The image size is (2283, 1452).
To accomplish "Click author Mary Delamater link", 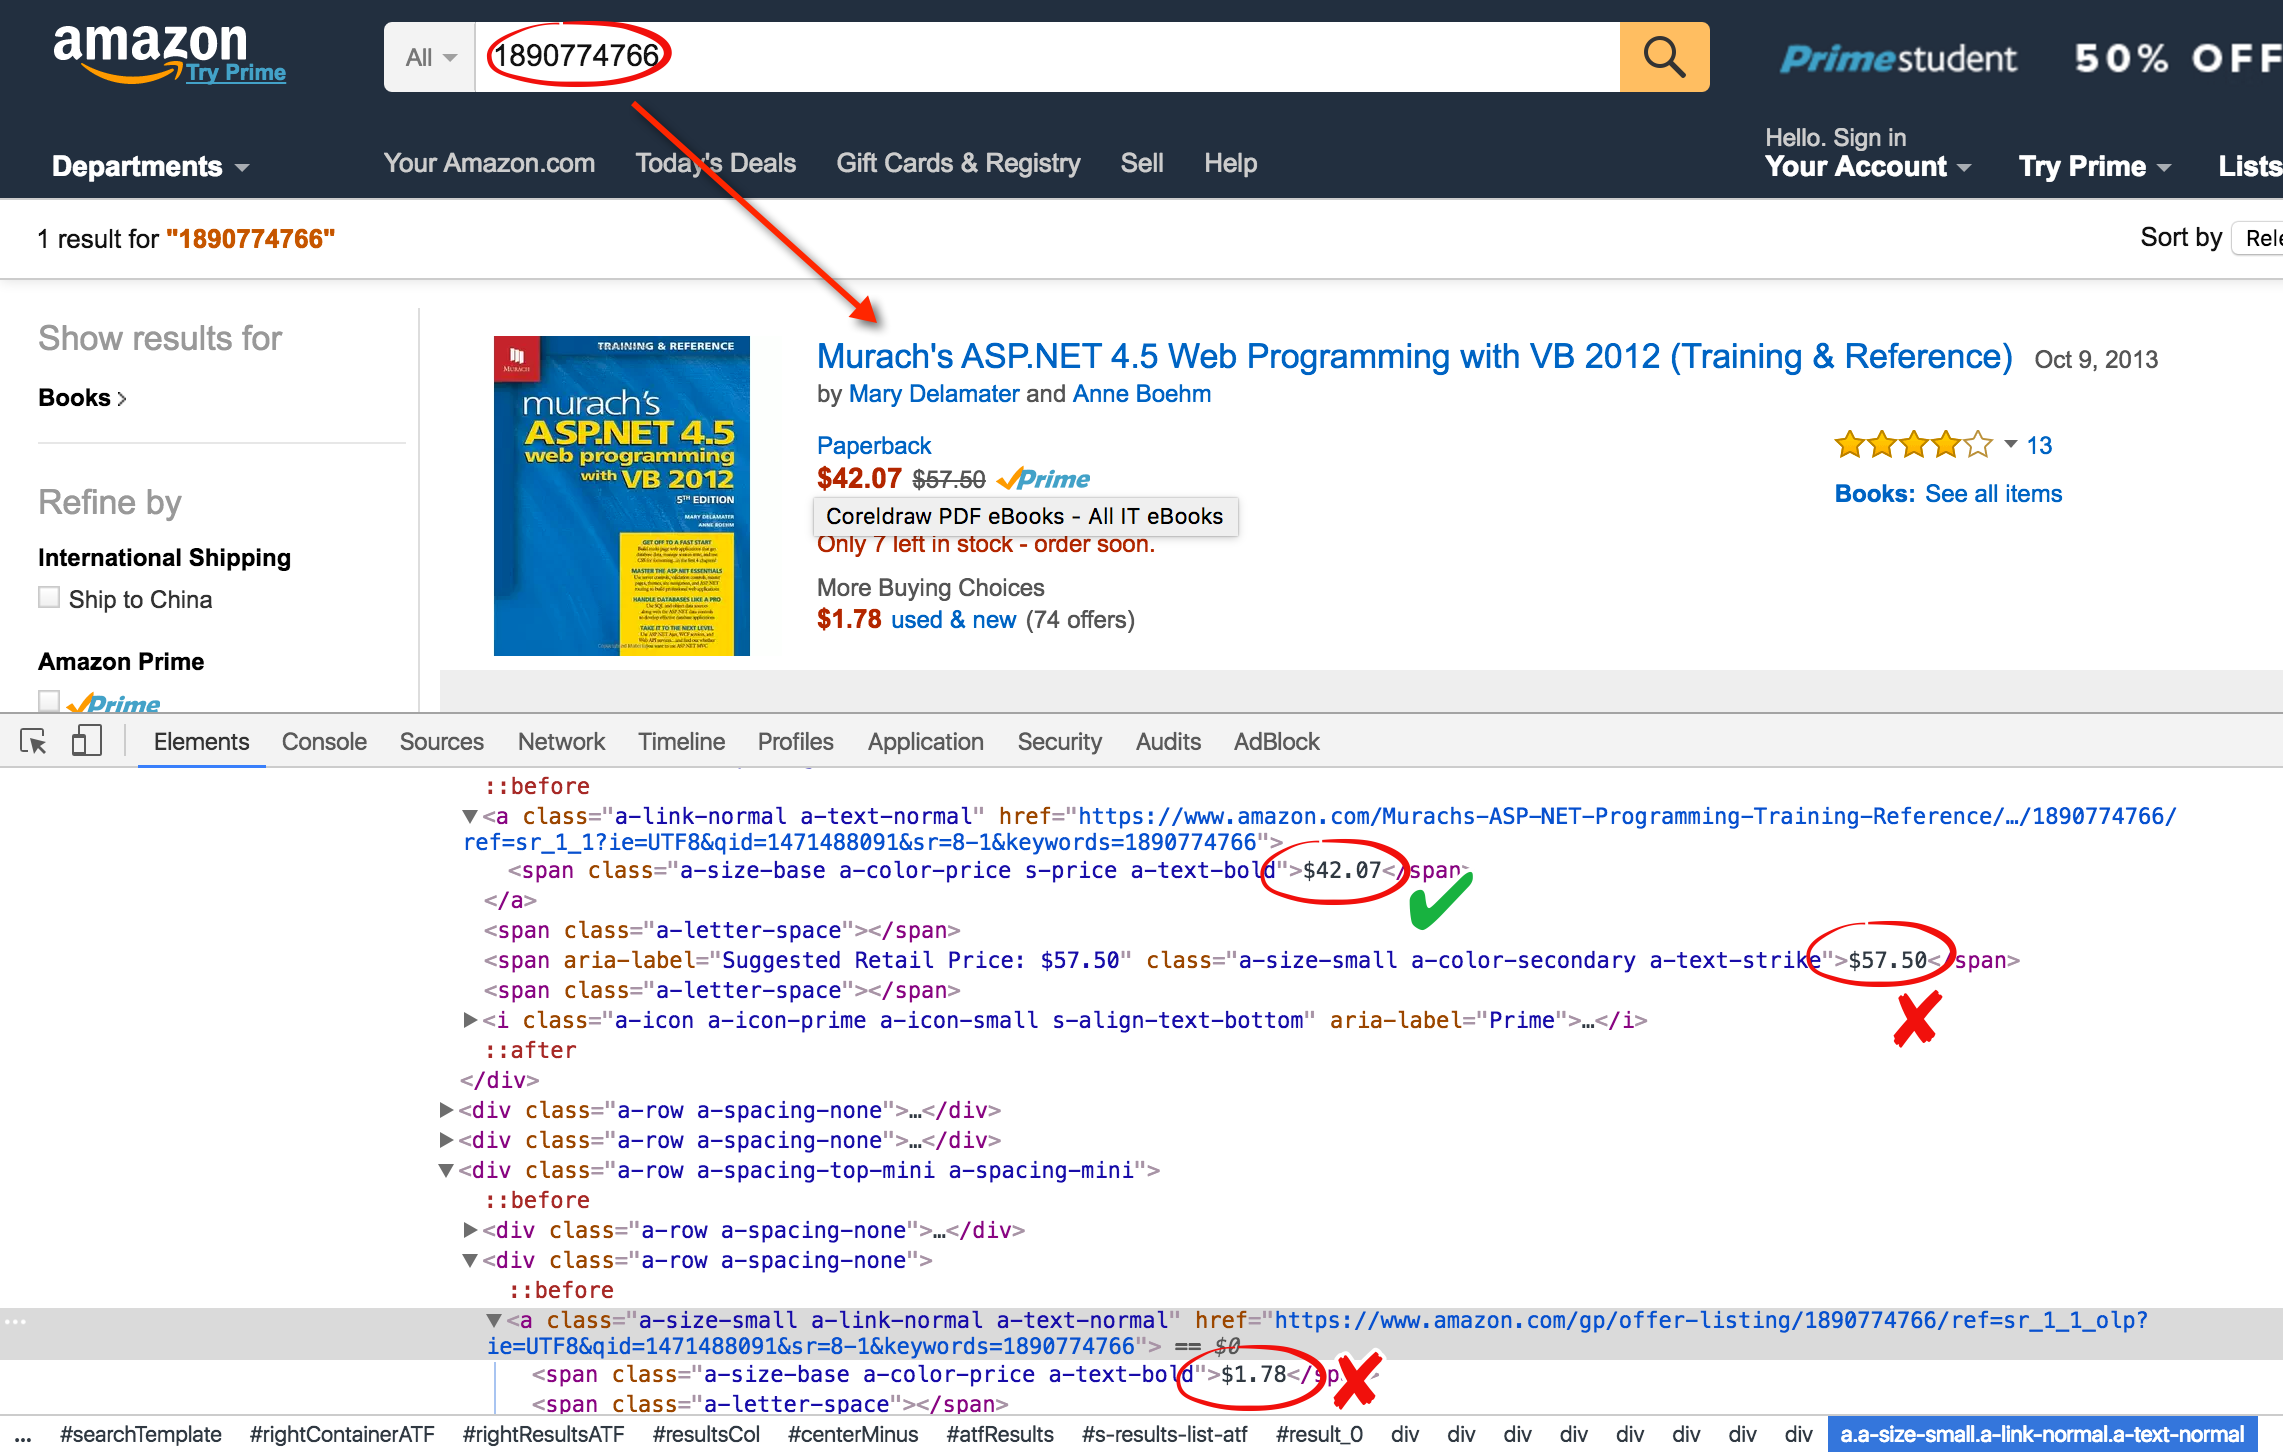I will click(x=934, y=394).
